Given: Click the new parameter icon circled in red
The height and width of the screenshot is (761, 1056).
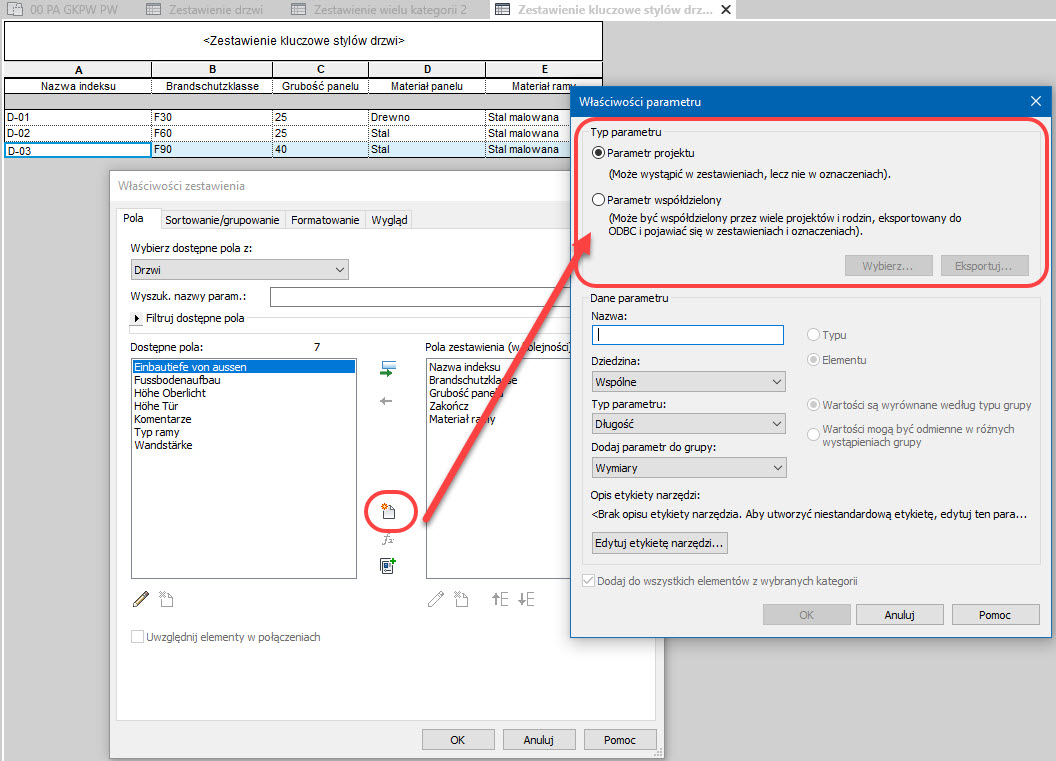Looking at the screenshot, I should [389, 512].
